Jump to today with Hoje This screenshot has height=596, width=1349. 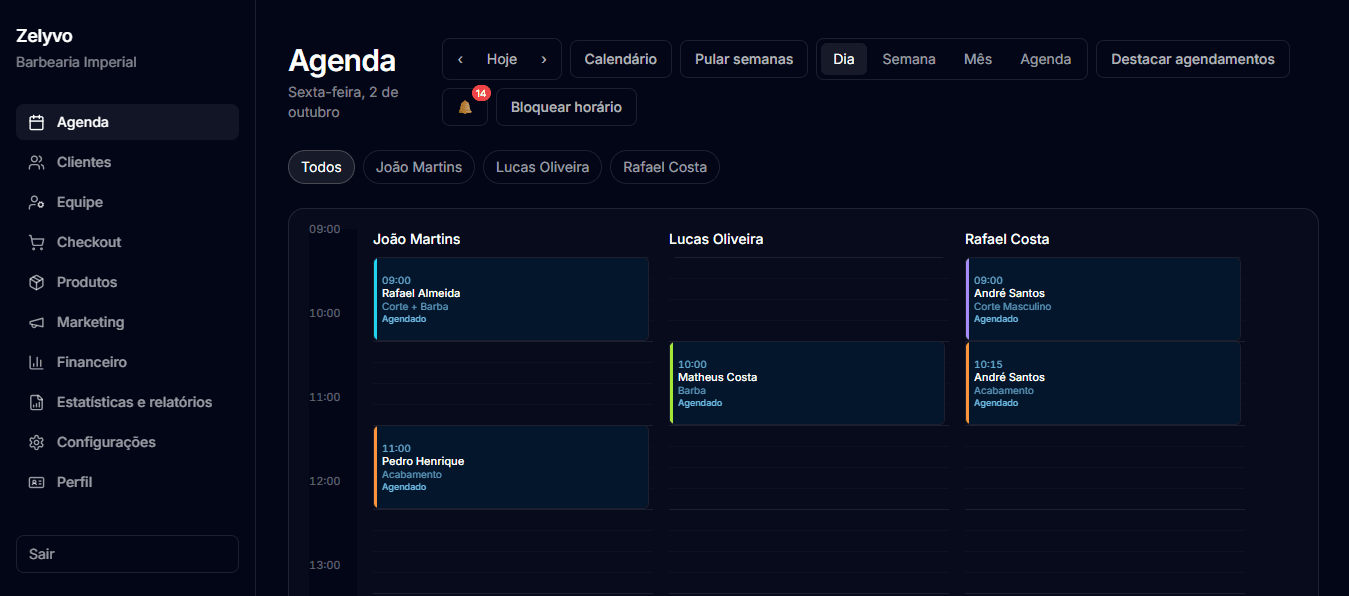coord(502,59)
